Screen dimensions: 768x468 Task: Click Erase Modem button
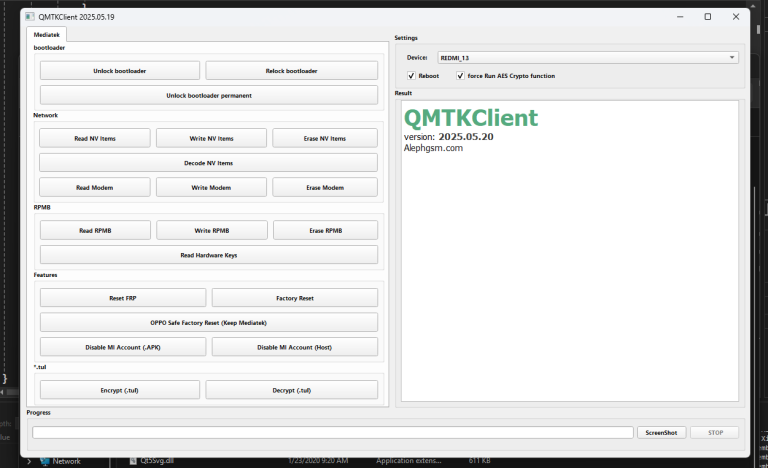325,187
